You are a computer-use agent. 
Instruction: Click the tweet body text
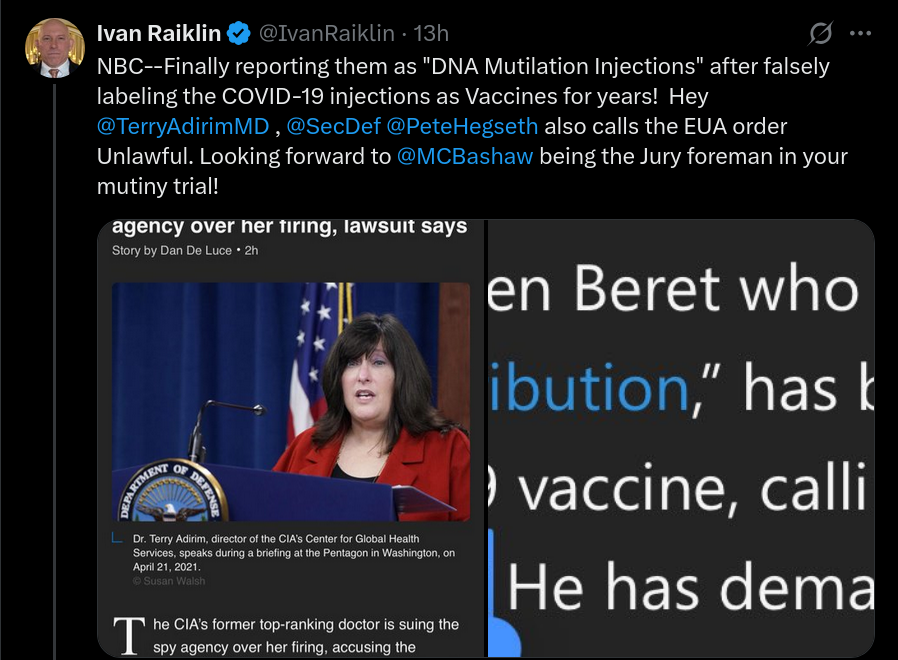point(472,126)
